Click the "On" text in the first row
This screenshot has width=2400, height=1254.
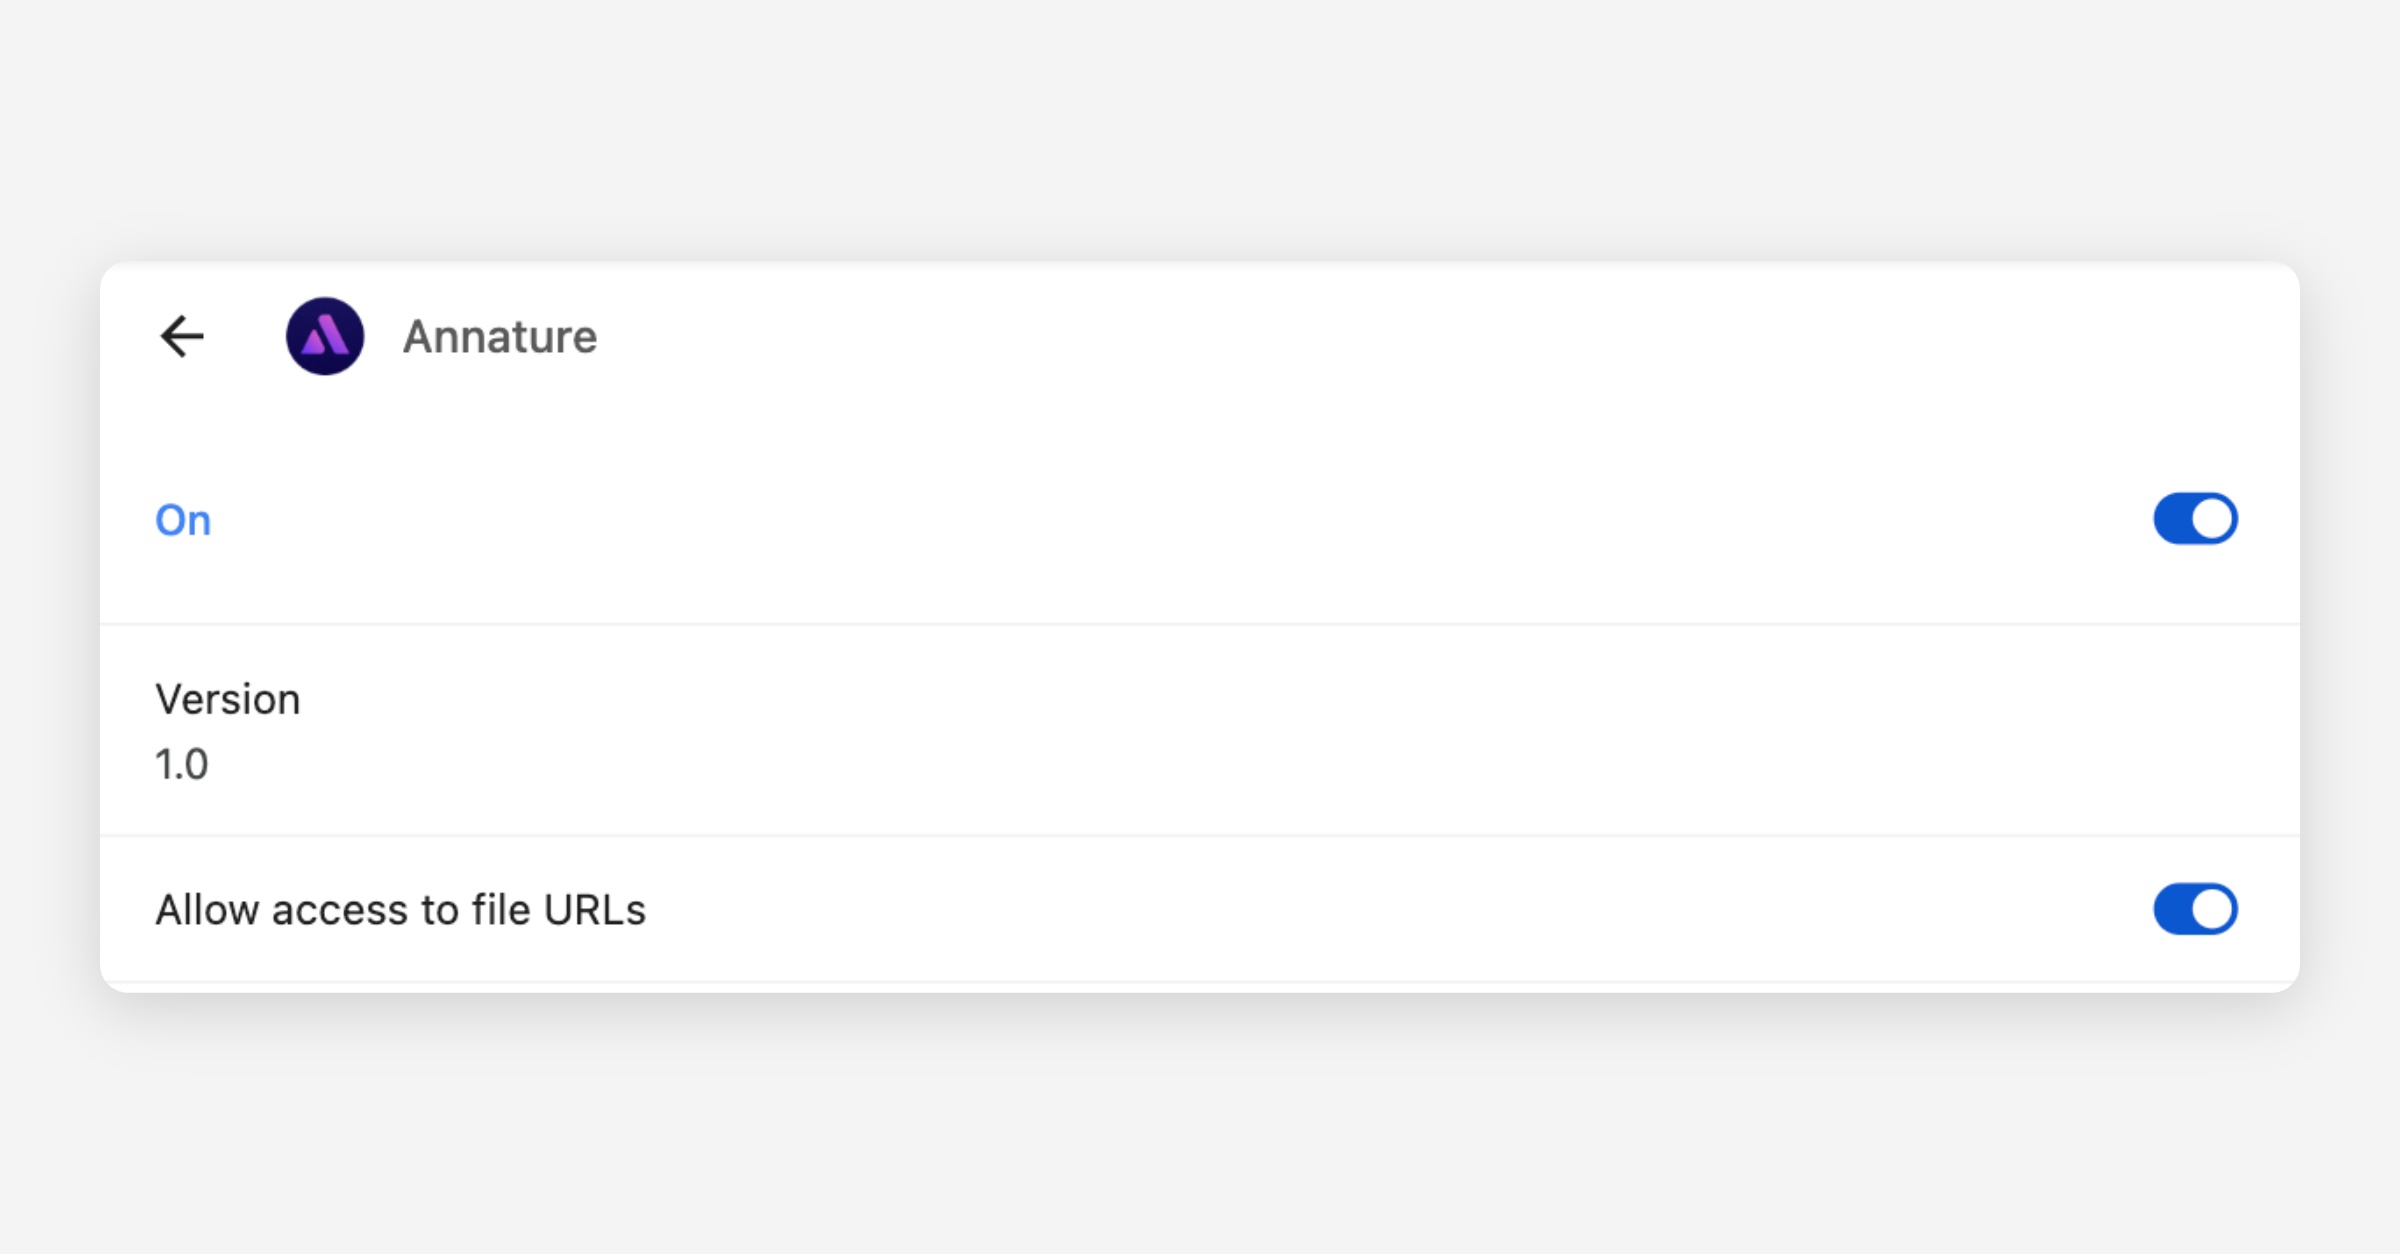[x=183, y=520]
